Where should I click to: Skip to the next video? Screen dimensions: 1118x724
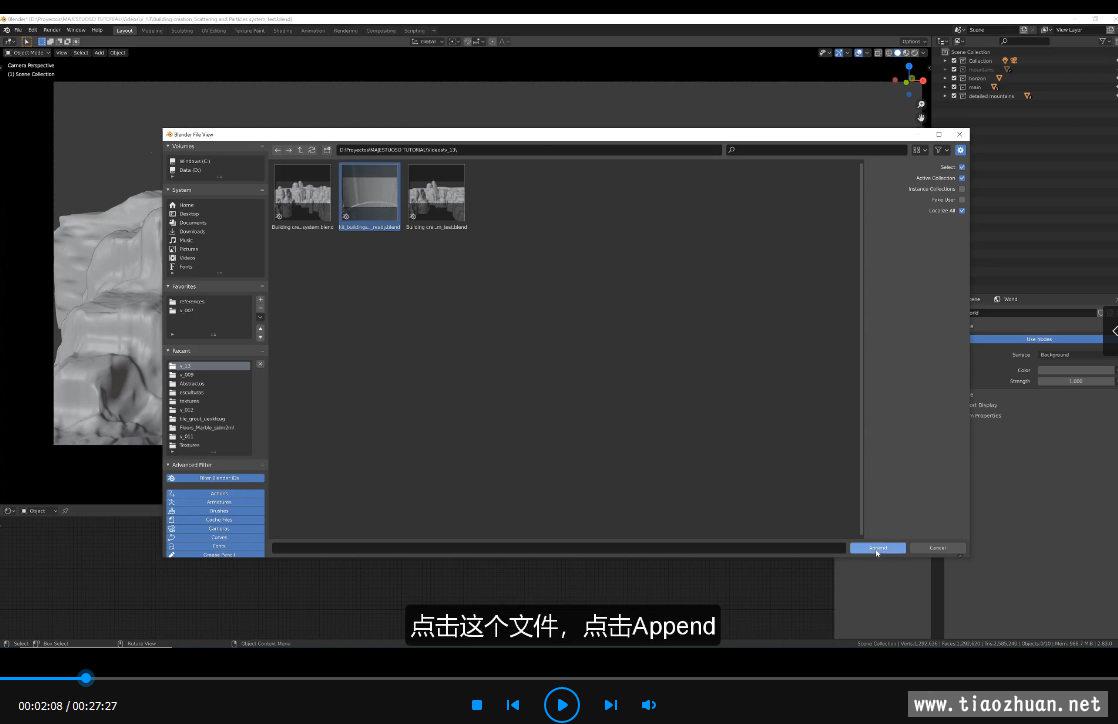click(611, 705)
